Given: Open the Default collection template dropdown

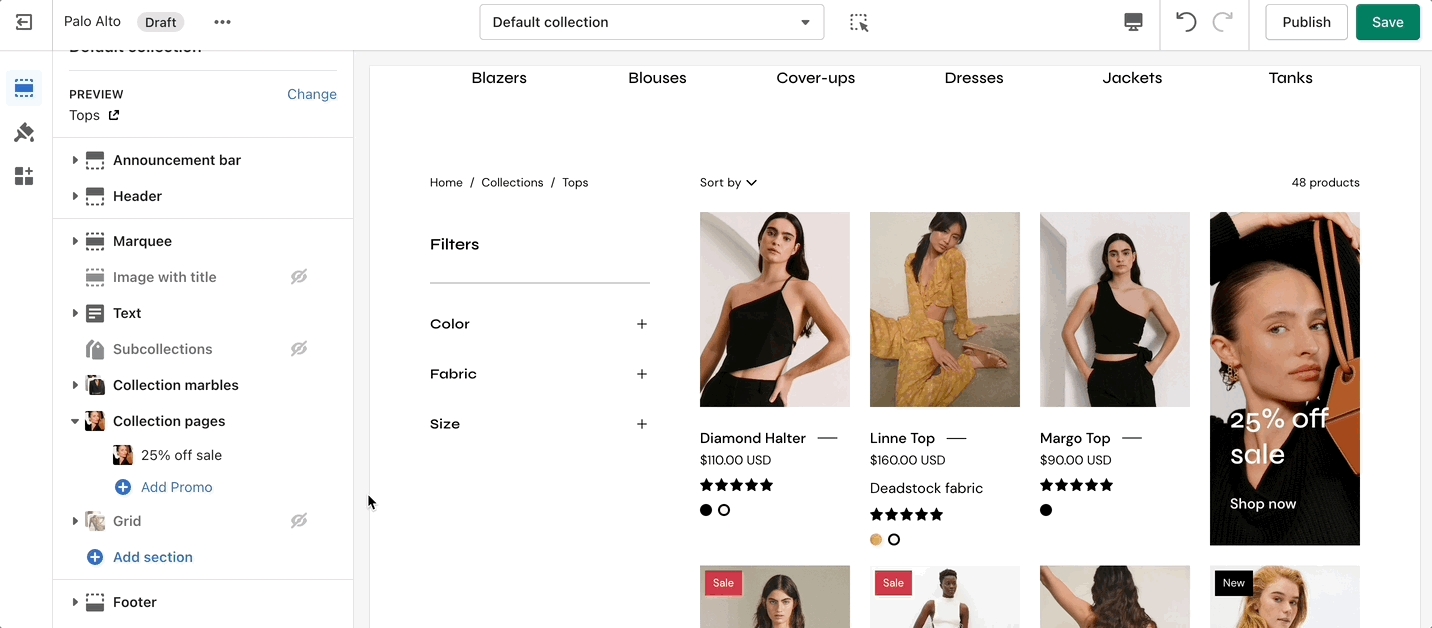Looking at the screenshot, I should (x=651, y=22).
